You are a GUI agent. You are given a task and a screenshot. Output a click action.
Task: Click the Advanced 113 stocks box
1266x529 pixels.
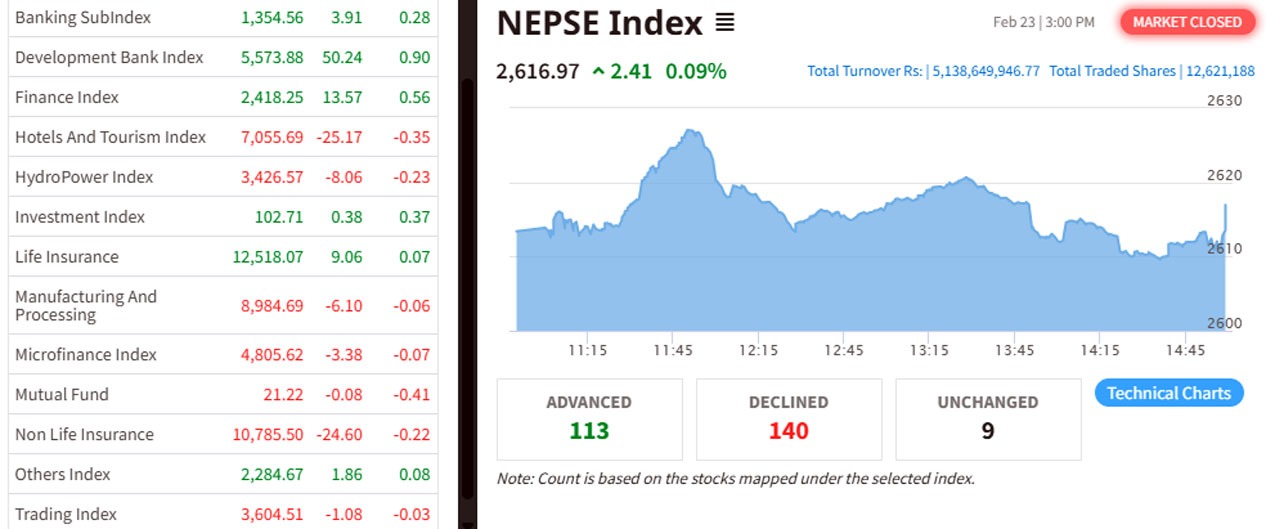tap(589, 418)
